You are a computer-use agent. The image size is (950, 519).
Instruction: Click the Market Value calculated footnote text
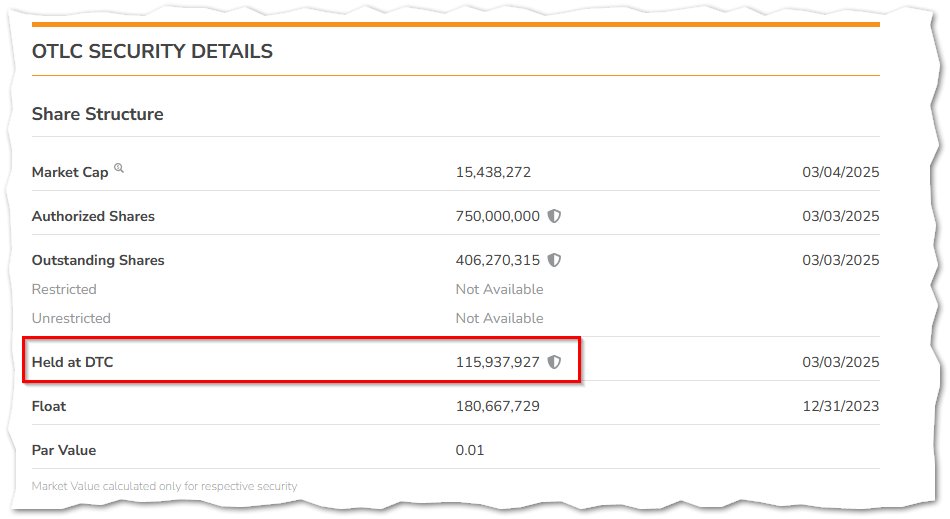[164, 486]
